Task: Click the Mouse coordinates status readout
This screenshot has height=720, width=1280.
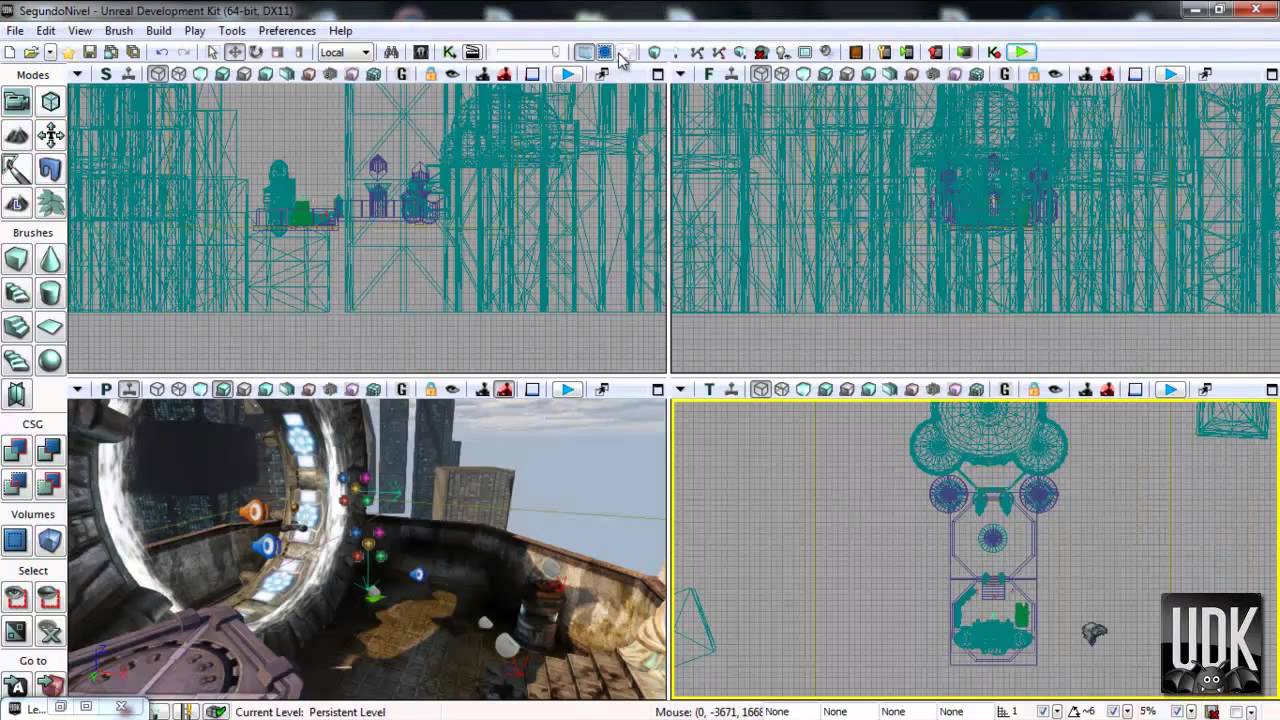Action: click(x=709, y=712)
